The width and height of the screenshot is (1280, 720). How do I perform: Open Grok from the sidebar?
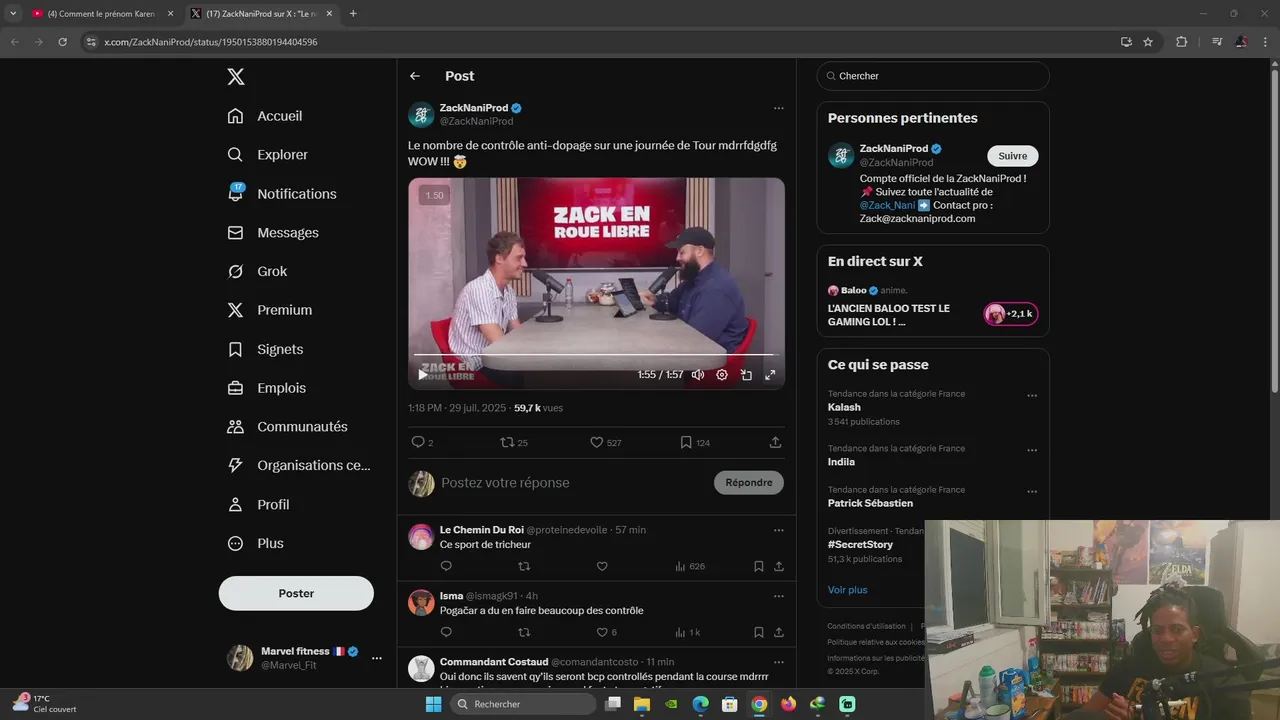(257, 272)
